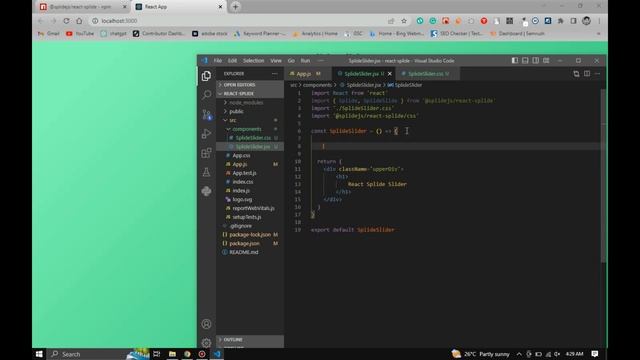Open the Go menu in VS Code
Viewport: 640px width, 360px height.
tap(291, 60)
